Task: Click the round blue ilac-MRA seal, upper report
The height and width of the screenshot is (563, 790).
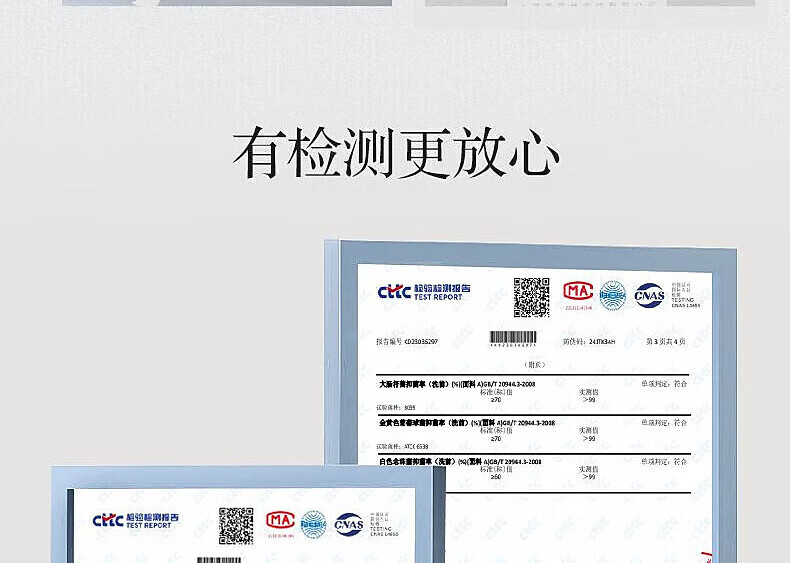Action: tap(612, 295)
